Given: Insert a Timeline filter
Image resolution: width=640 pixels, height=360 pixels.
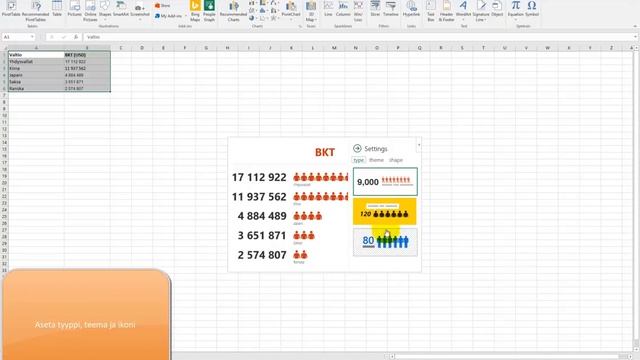Looking at the screenshot, I should click(x=391, y=9).
